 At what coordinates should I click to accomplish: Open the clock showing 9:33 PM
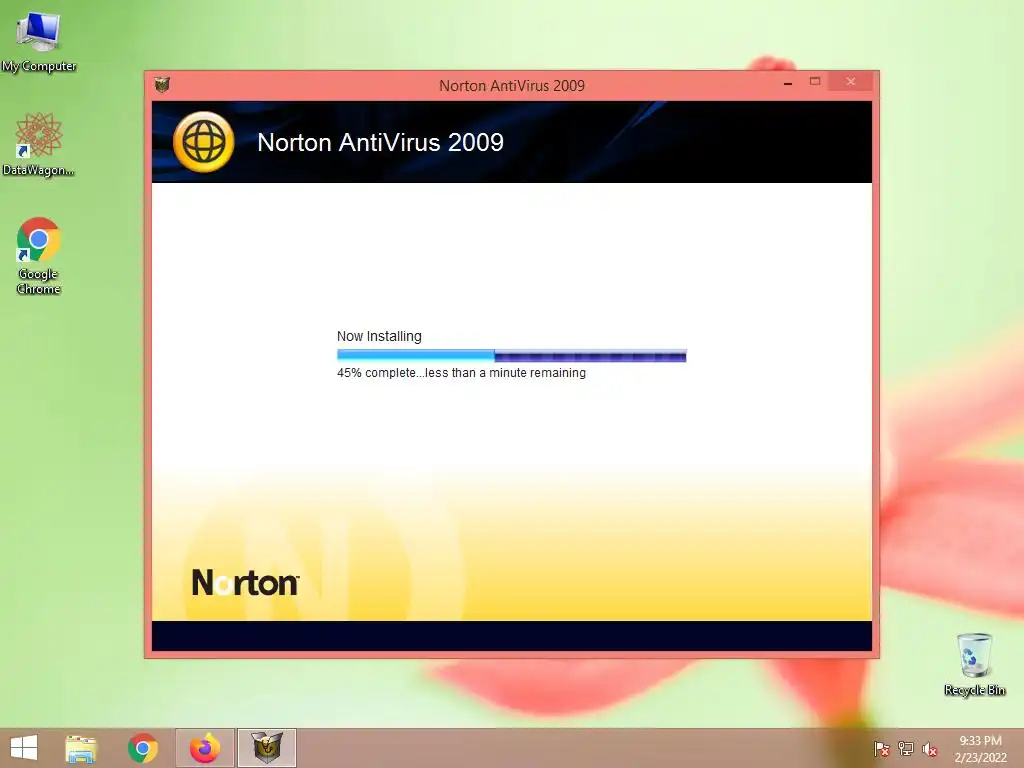(x=980, y=749)
